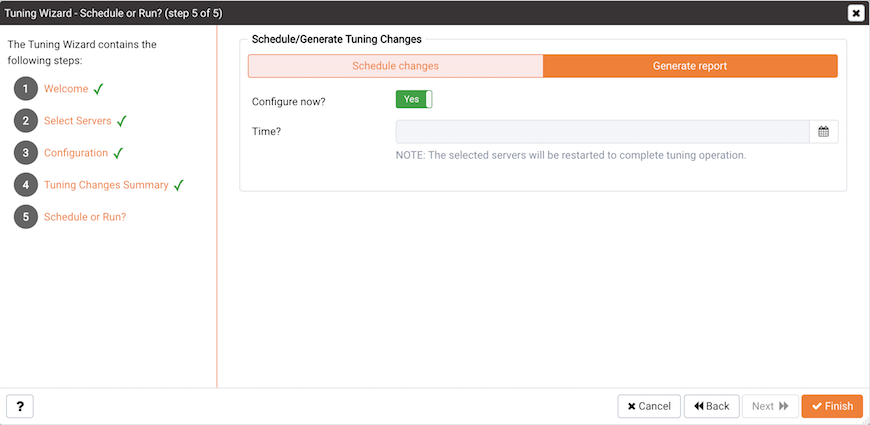The image size is (870, 425).
Task: Click the checkmark beside Configuration
Action: [x=118, y=153]
